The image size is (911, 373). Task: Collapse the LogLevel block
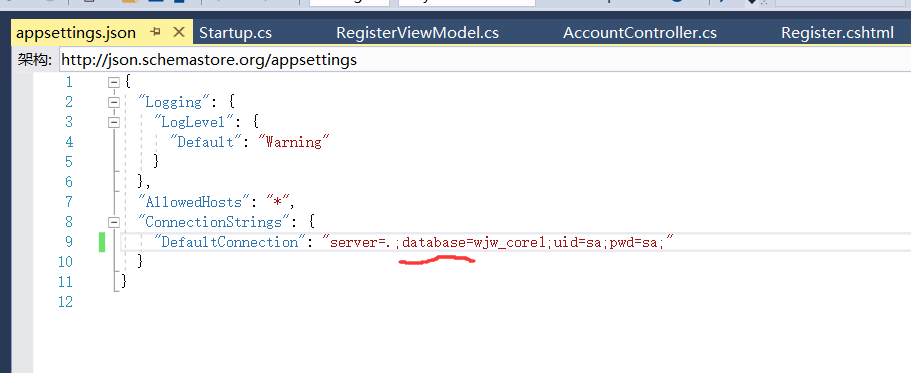[x=113, y=122]
